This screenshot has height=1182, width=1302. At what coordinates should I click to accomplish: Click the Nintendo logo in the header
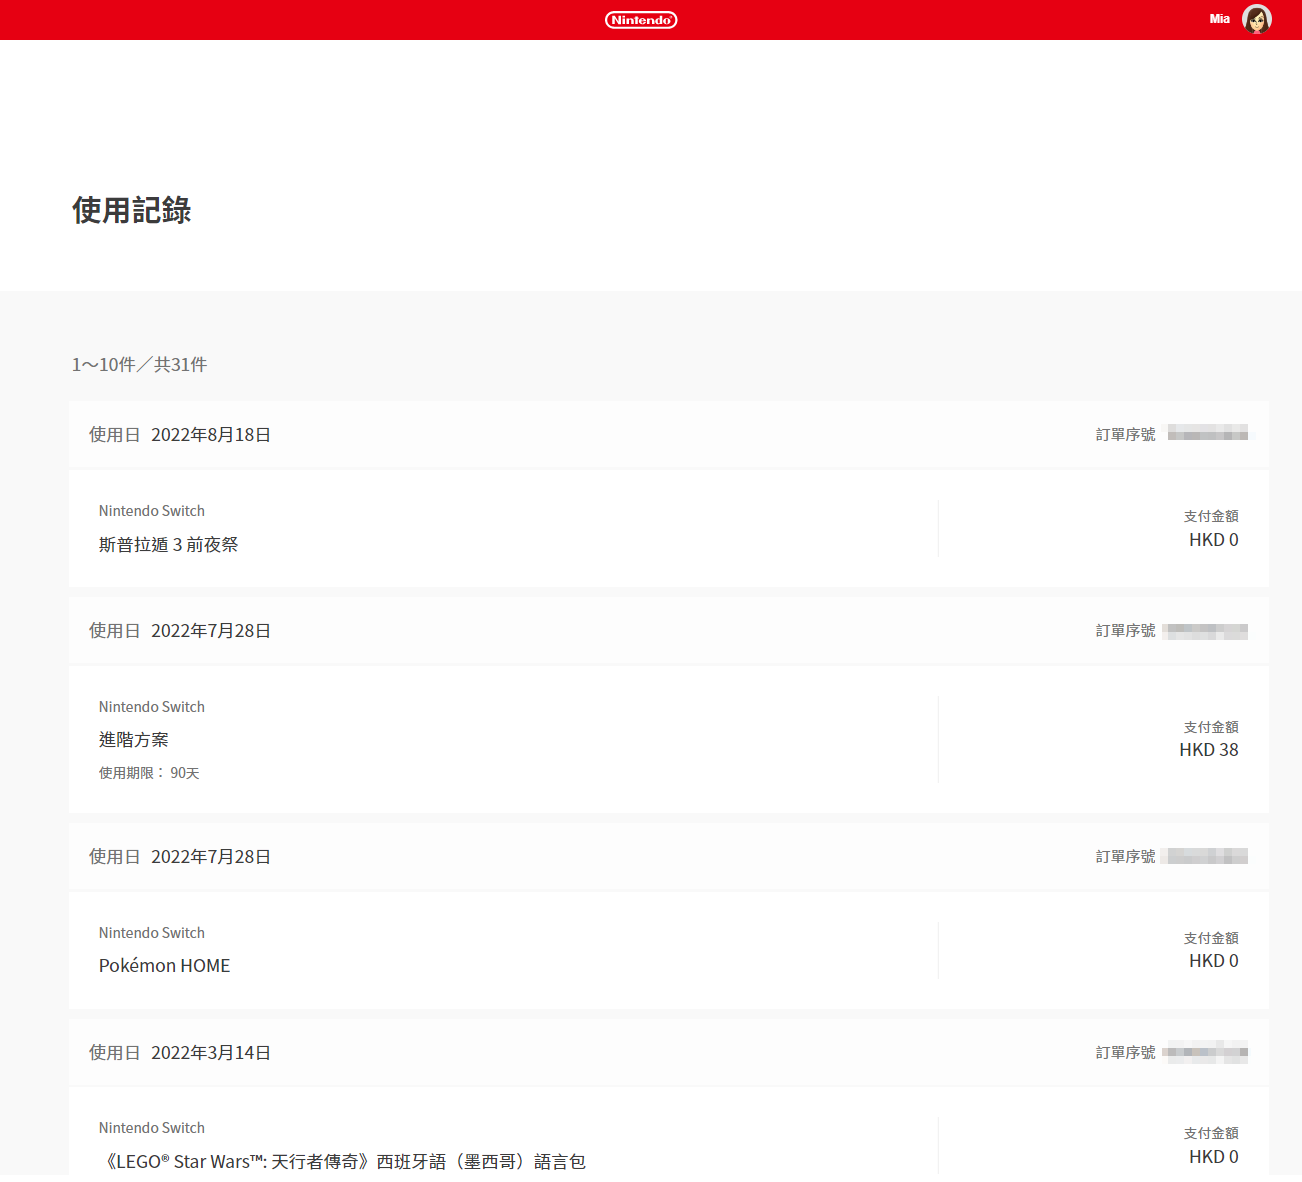point(641,20)
